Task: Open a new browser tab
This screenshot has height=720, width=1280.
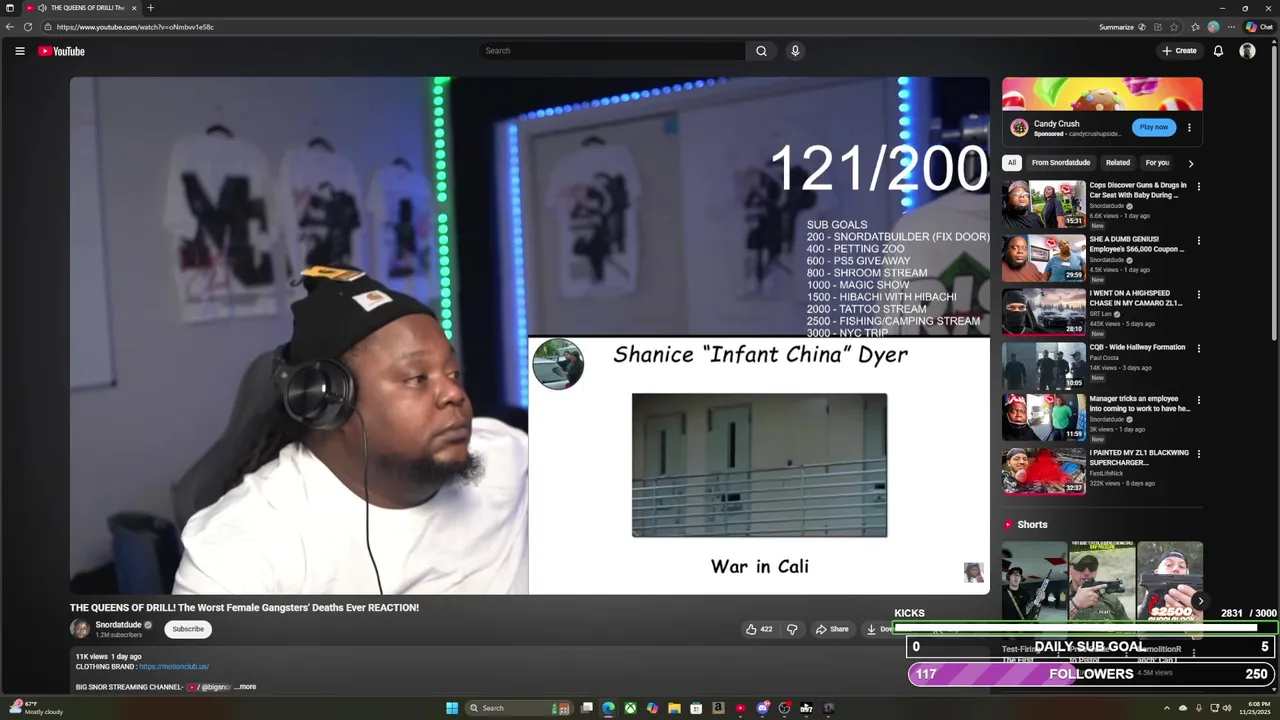Action: pos(150,8)
